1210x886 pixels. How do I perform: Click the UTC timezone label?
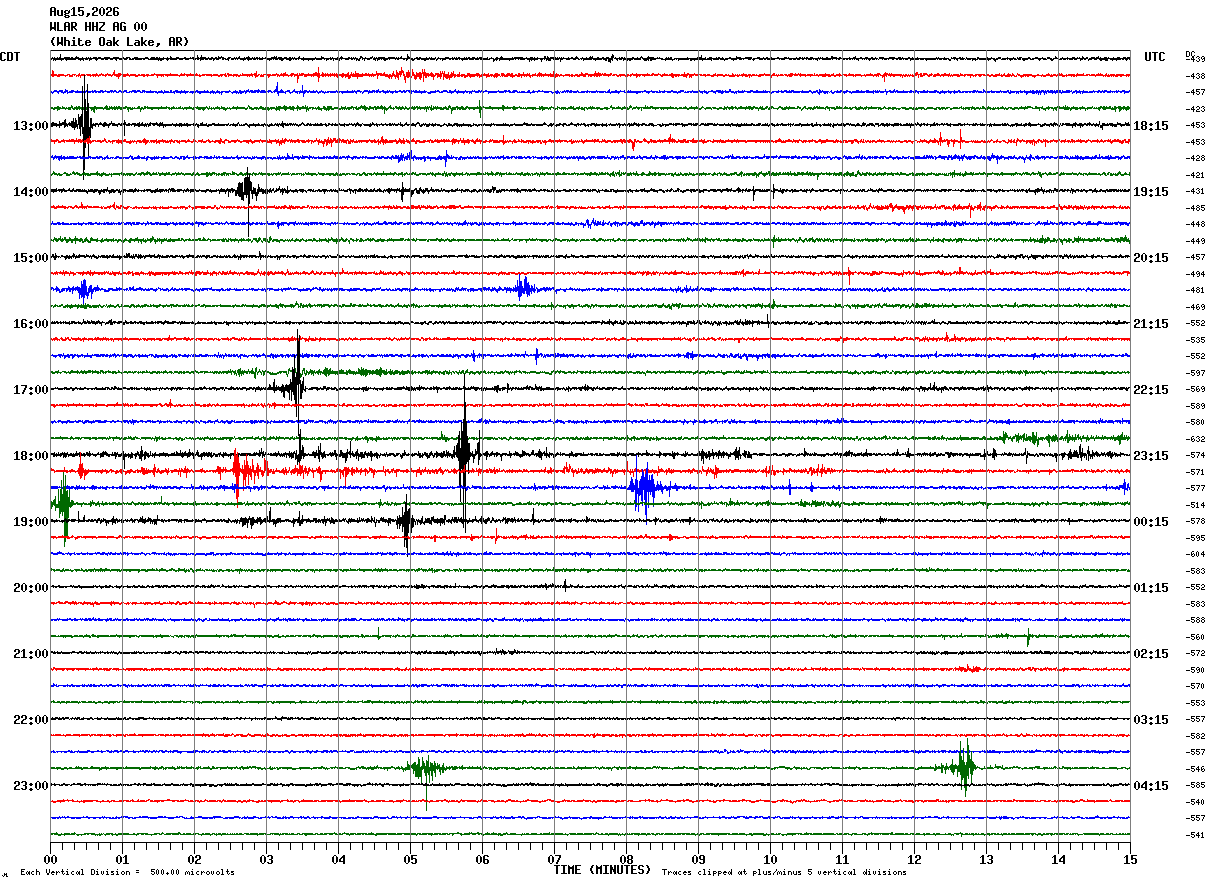pyautogui.click(x=1155, y=57)
